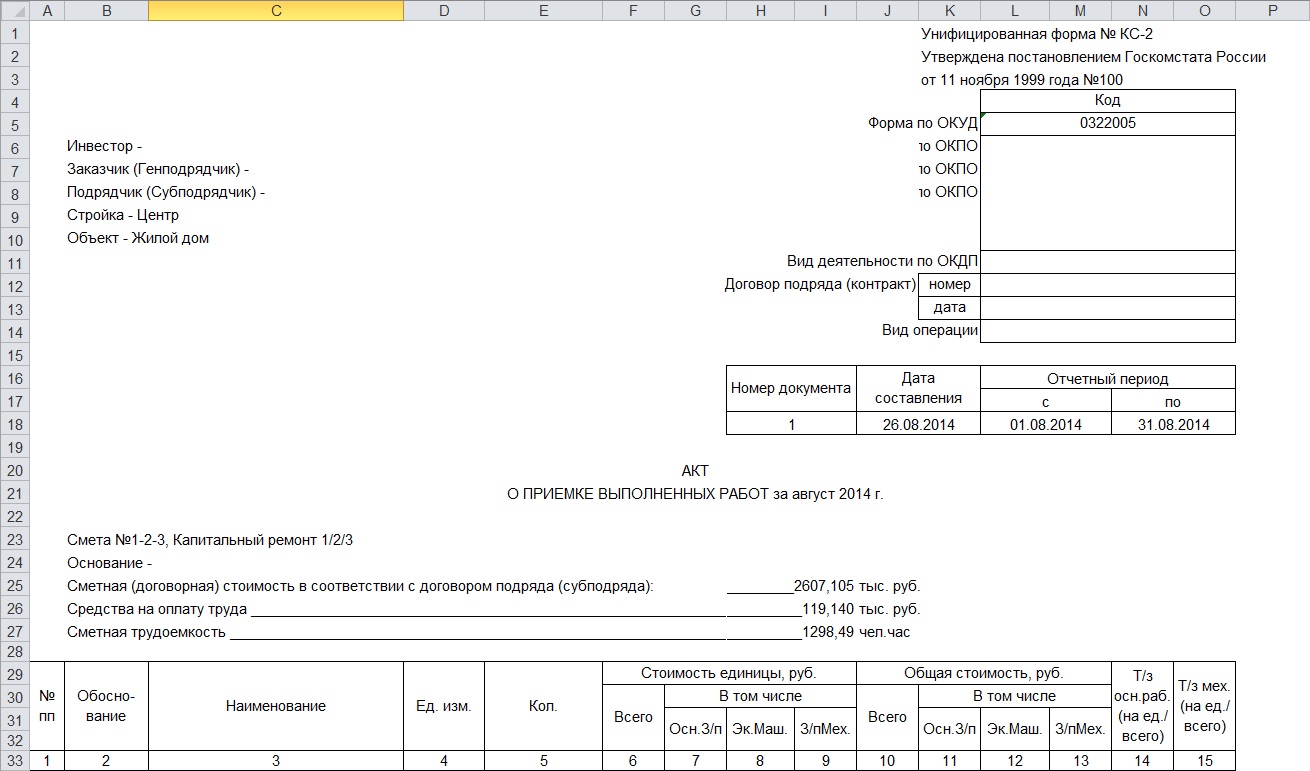The width and height of the screenshot is (1310, 771).
Task: Select the 'Отчетный период' header cell
Action: click(x=1108, y=378)
